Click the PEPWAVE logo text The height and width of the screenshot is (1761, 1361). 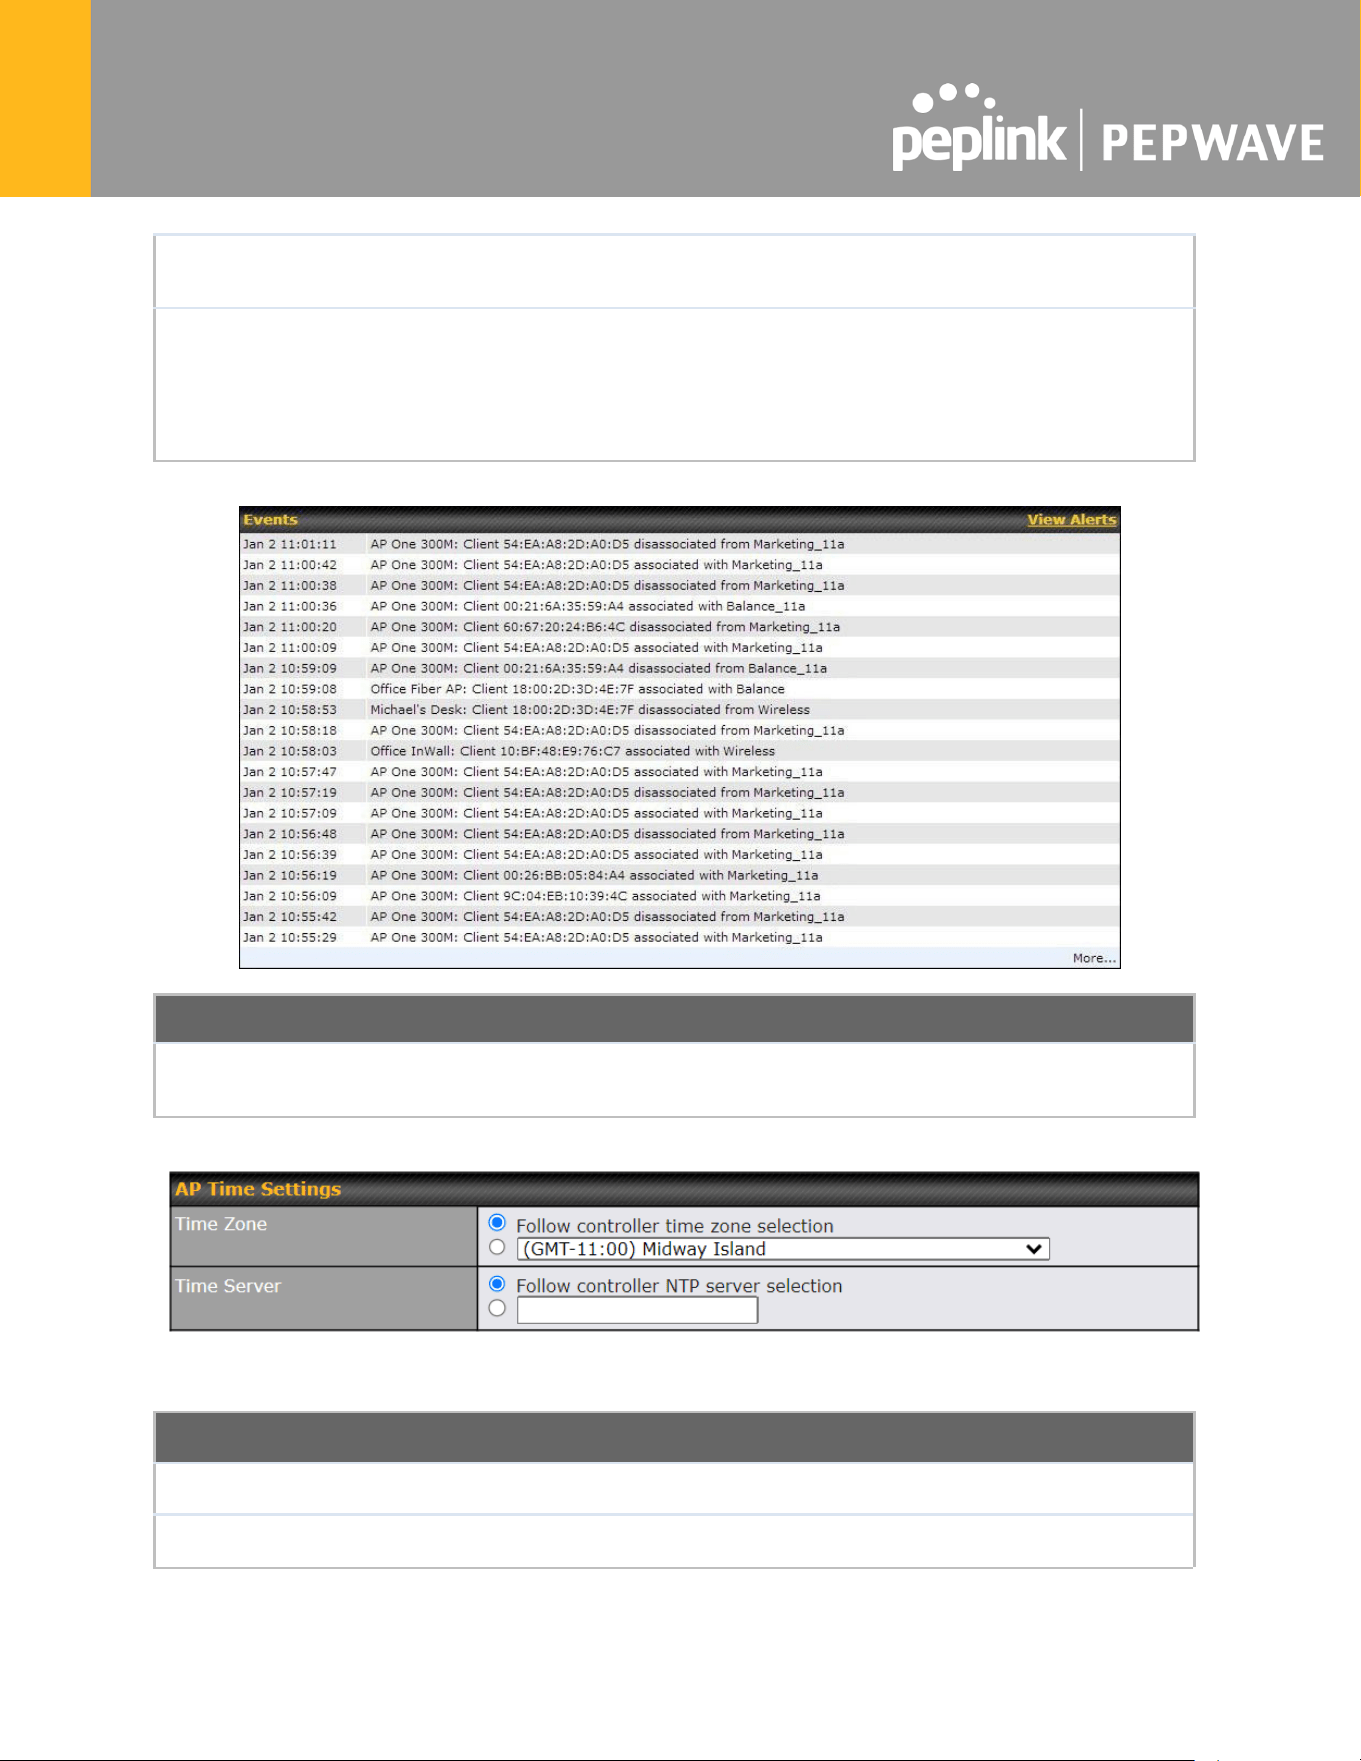(1213, 143)
